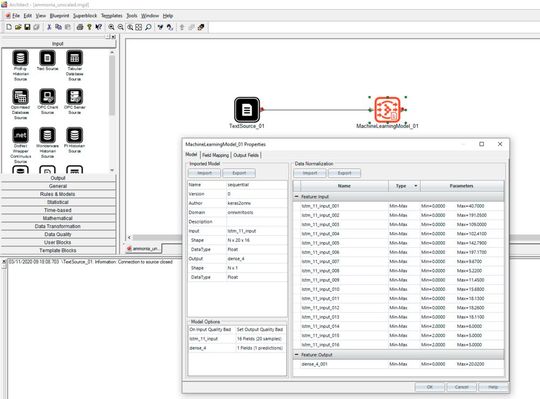Click the Copy toolbar icon
540x399 pixels.
pos(59,27)
